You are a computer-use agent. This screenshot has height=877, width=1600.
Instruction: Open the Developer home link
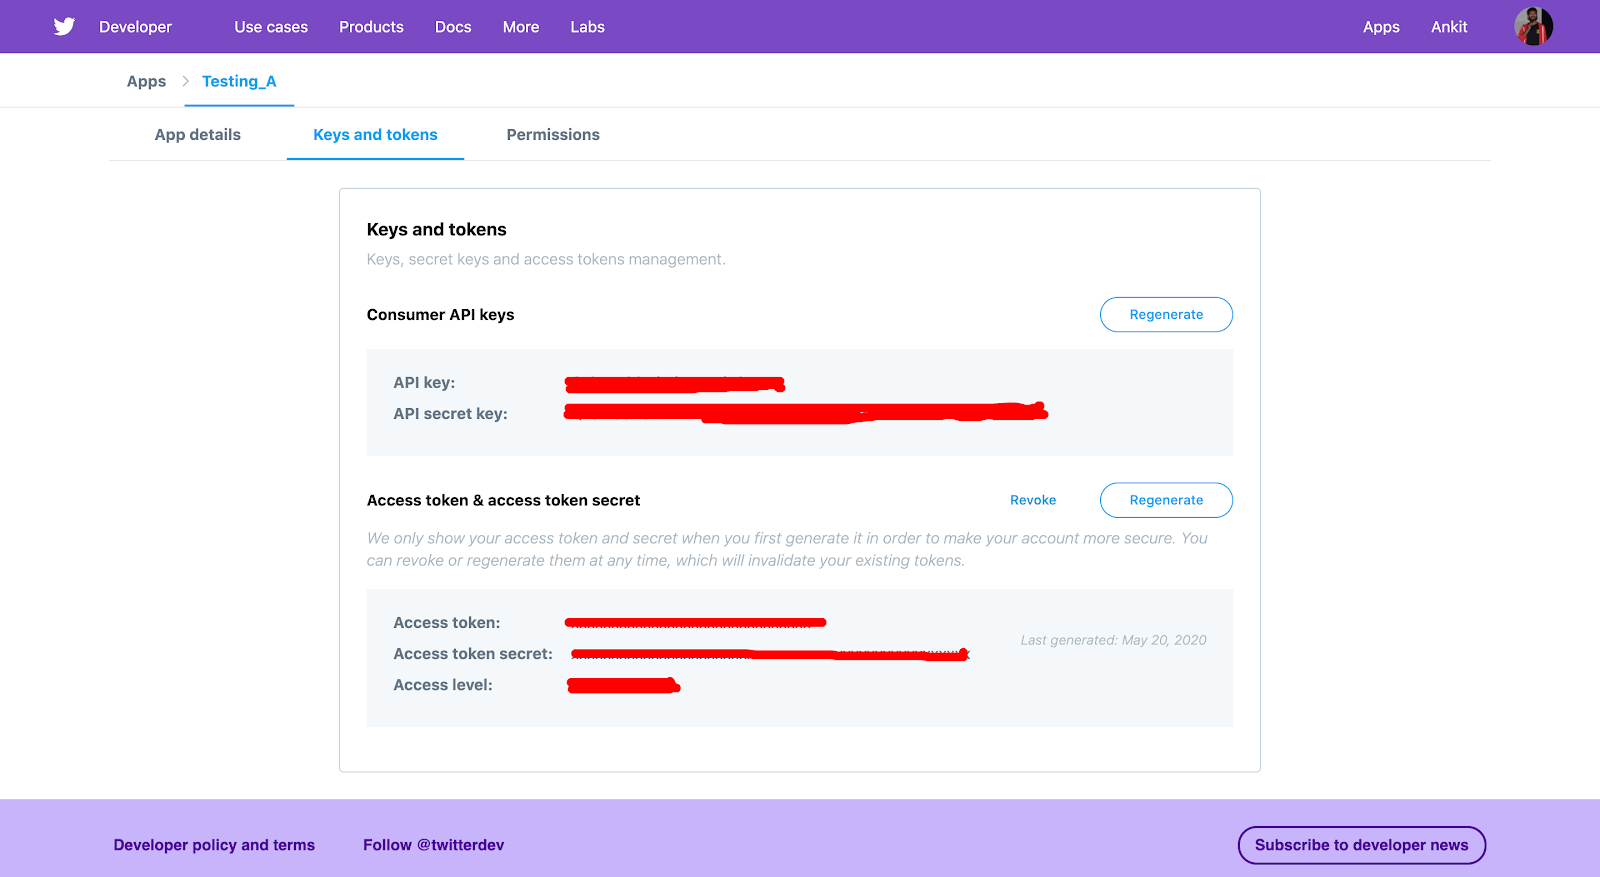135,27
